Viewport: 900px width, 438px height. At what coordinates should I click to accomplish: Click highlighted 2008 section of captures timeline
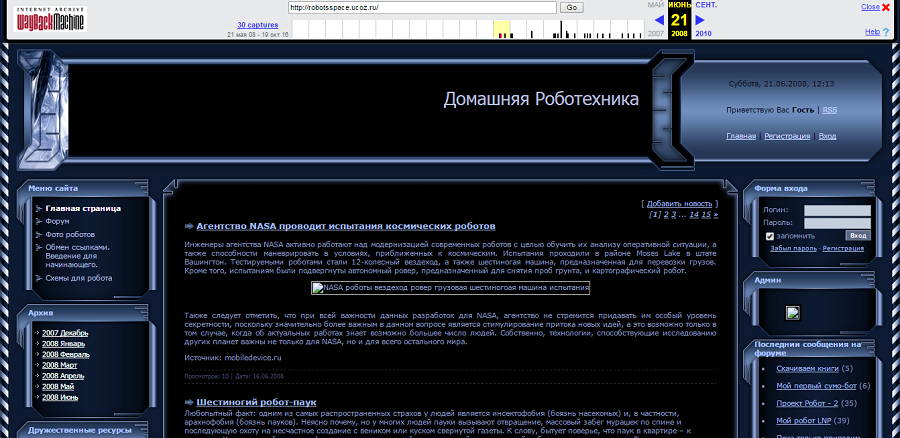tap(502, 29)
